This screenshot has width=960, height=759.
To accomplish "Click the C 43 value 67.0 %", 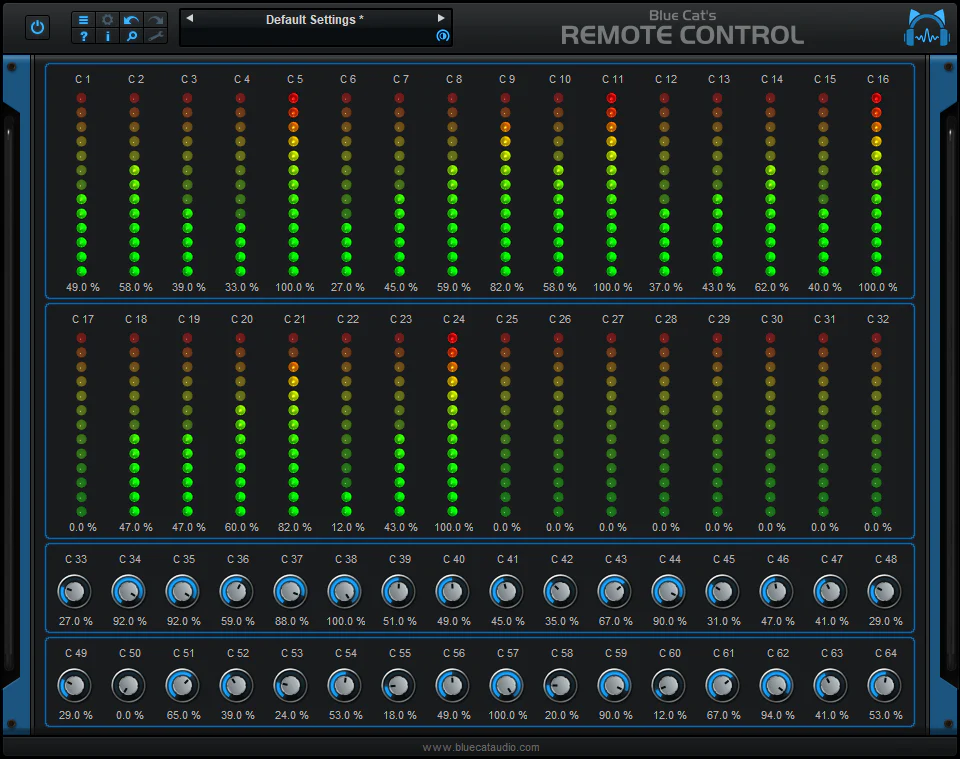I will click(x=615, y=621).
